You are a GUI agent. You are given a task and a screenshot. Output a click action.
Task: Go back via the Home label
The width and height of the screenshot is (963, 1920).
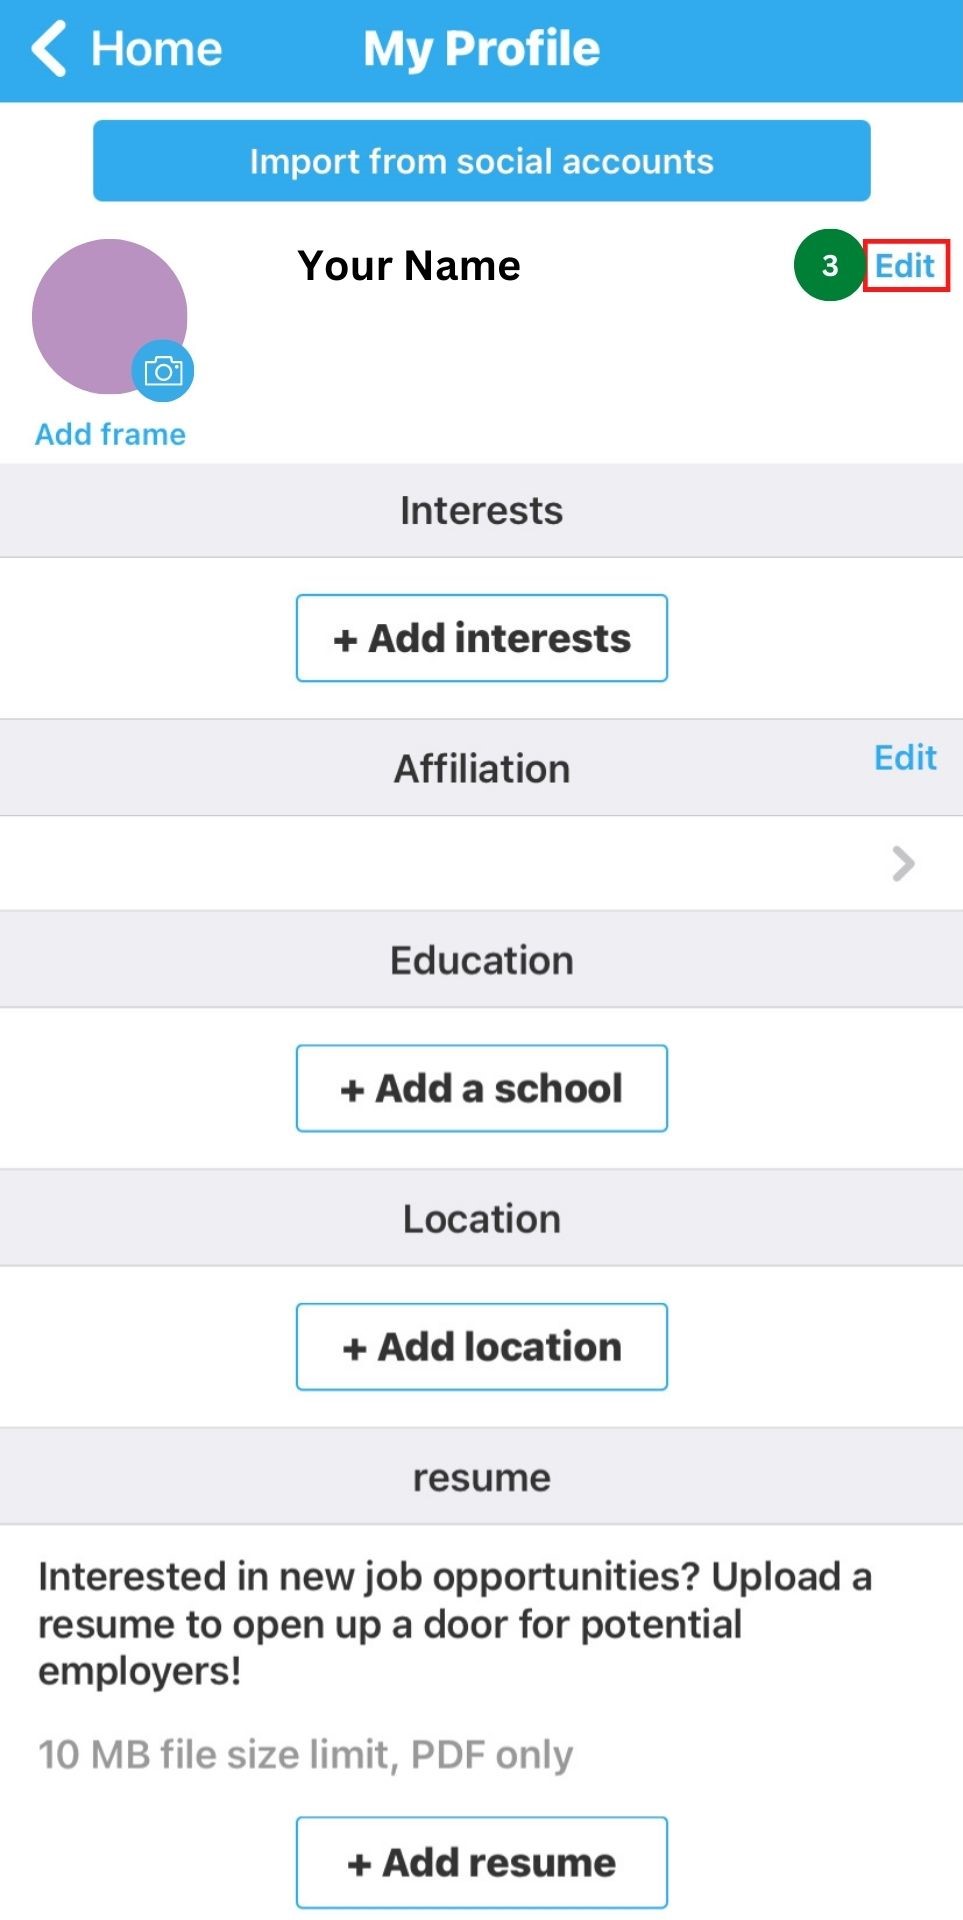click(x=157, y=48)
